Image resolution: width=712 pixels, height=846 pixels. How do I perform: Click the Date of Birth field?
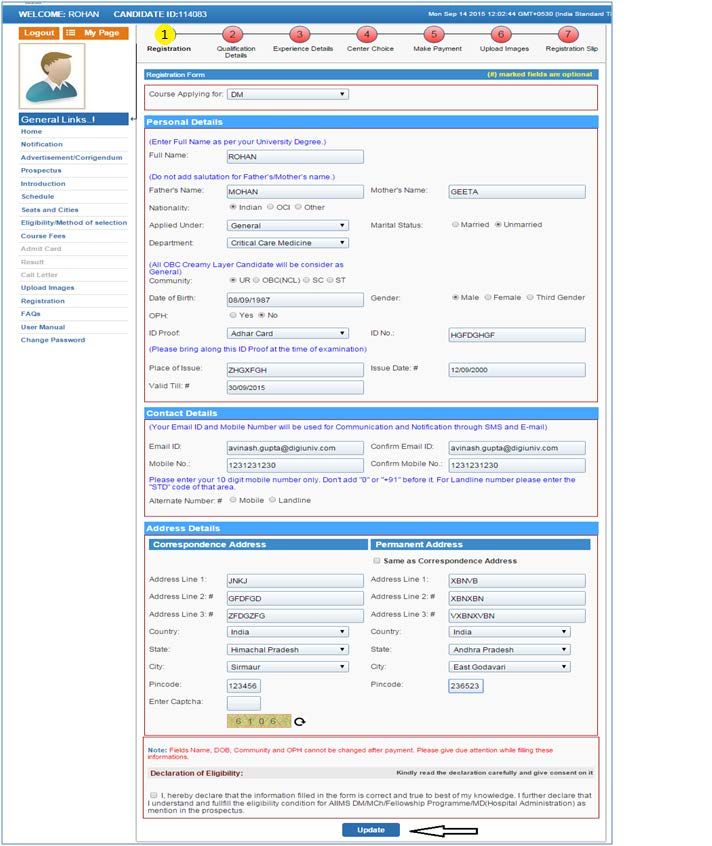(x=295, y=299)
